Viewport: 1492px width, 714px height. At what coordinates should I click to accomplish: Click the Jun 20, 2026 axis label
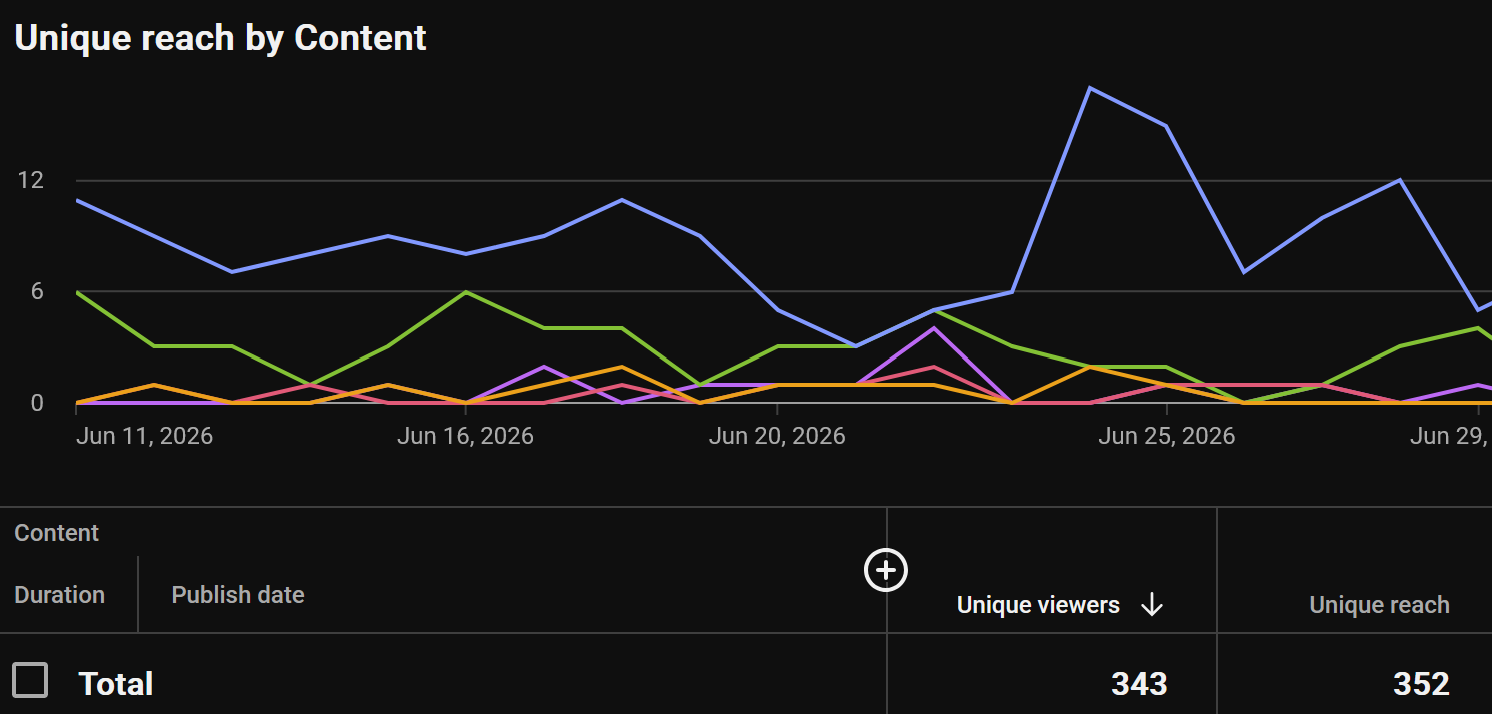point(777,437)
